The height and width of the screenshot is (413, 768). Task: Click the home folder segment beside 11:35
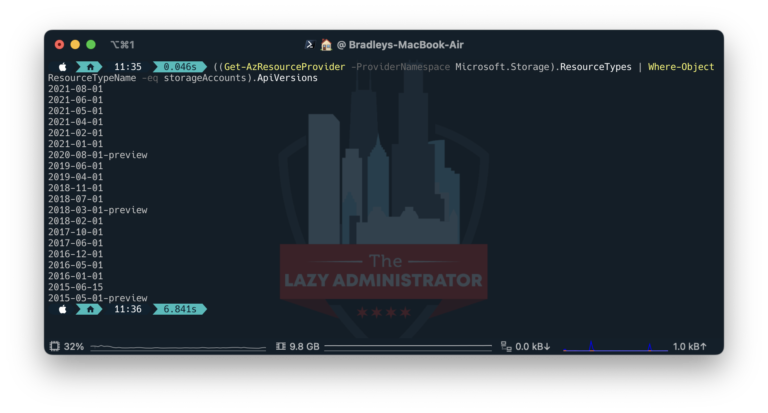click(x=90, y=67)
